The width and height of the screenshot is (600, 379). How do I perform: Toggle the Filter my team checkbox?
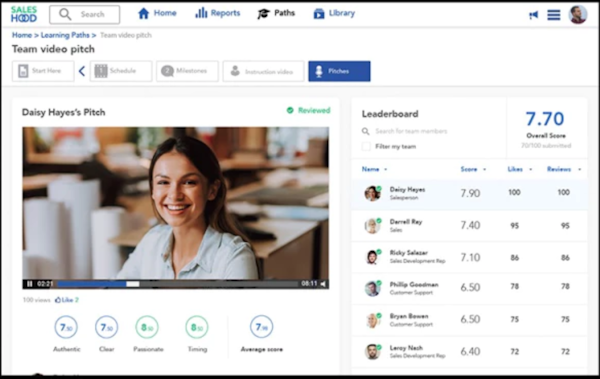tap(366, 146)
